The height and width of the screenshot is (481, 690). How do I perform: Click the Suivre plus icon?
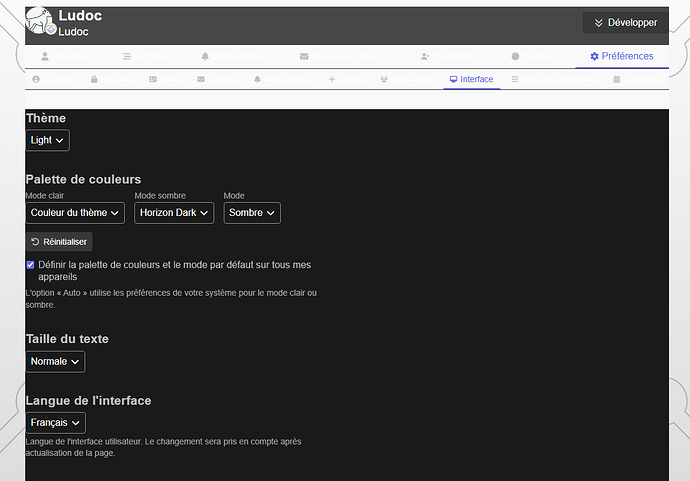(x=332, y=79)
